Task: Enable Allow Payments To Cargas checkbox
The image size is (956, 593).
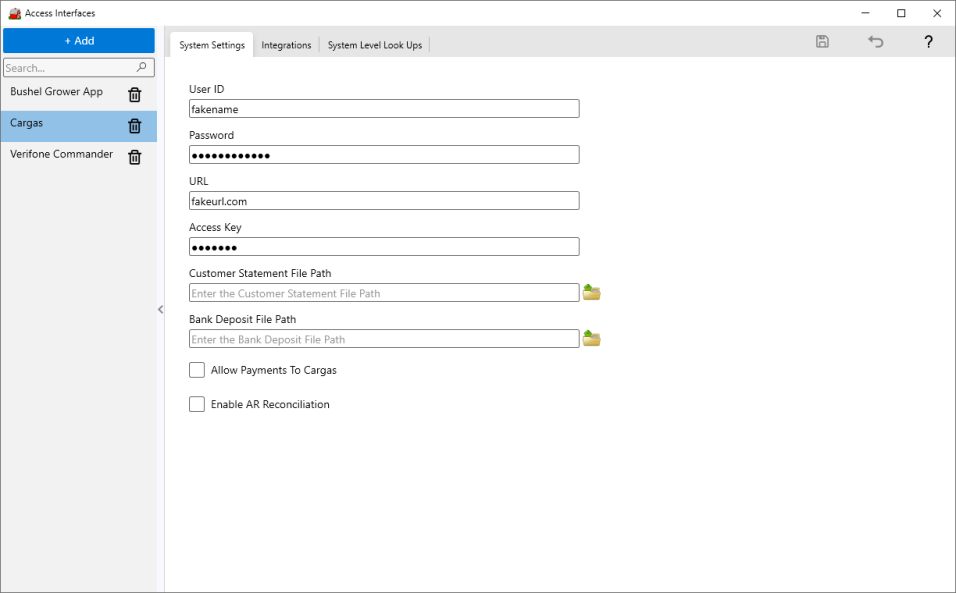Action: click(197, 370)
